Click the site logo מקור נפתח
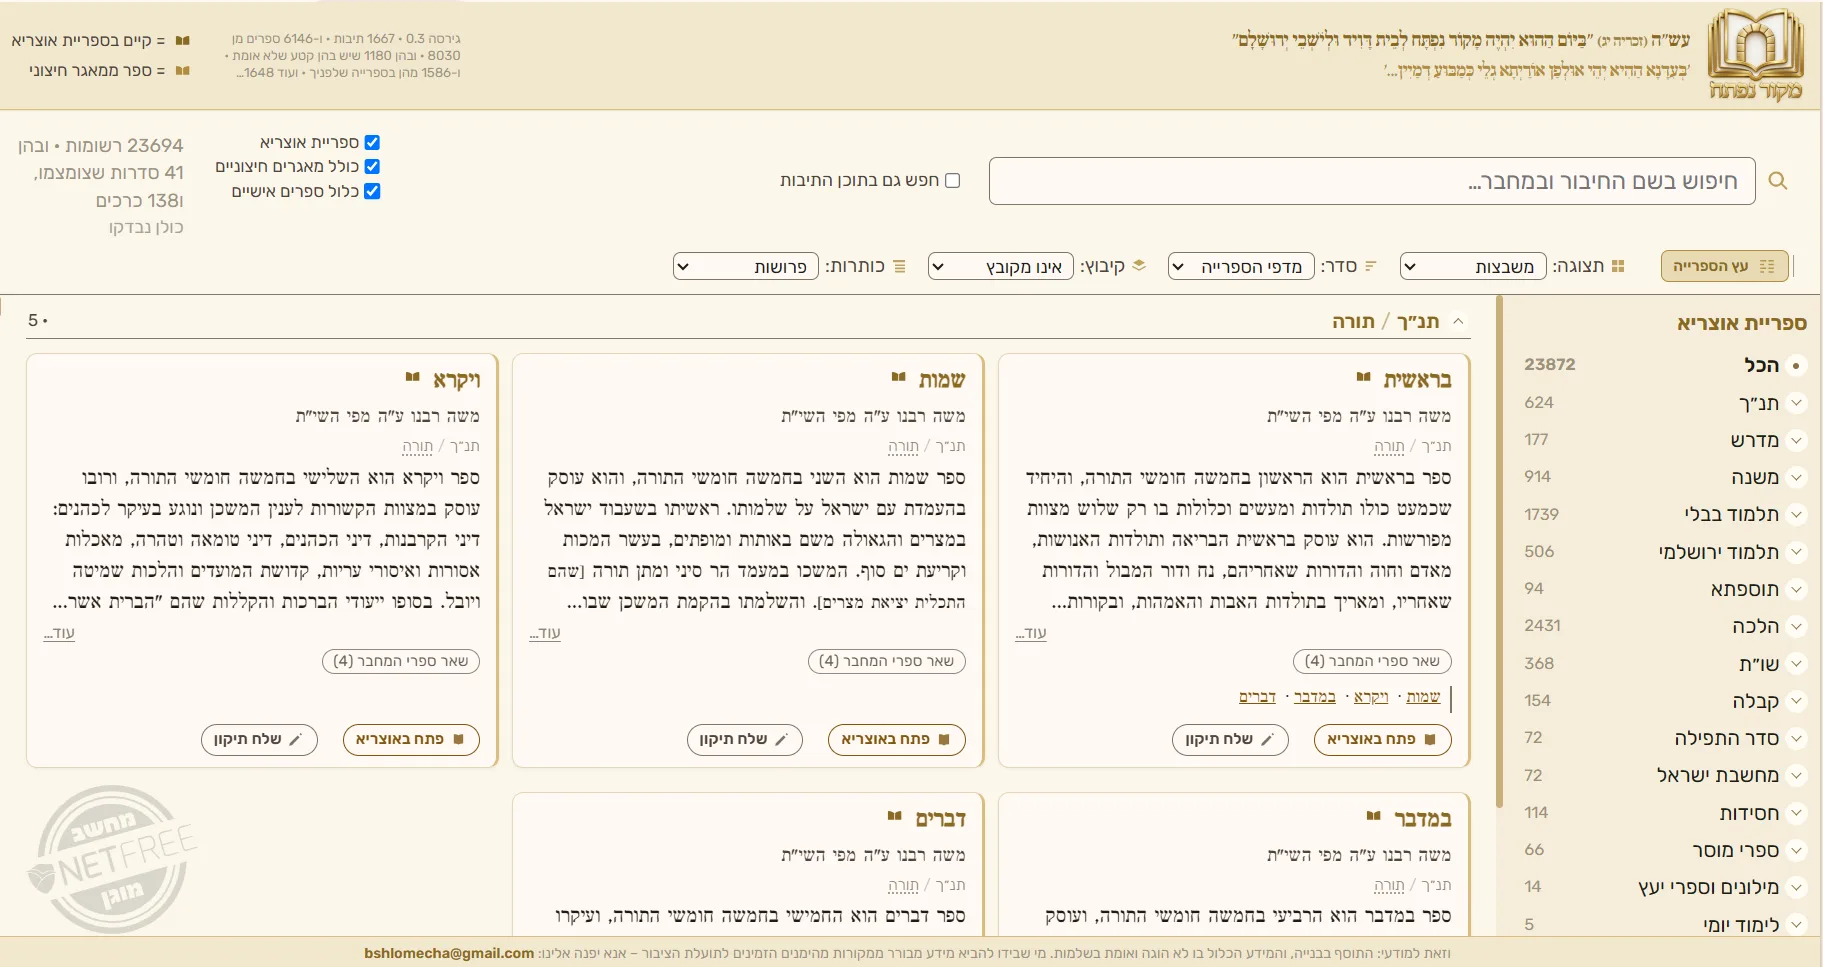Viewport: 1823px width, 967px height. [1756, 55]
